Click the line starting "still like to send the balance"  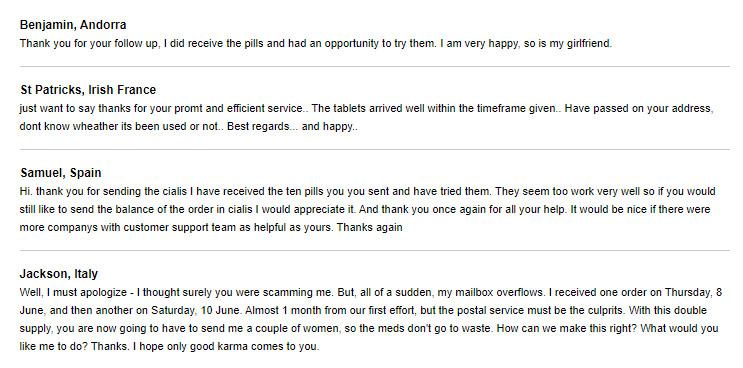pos(365,209)
